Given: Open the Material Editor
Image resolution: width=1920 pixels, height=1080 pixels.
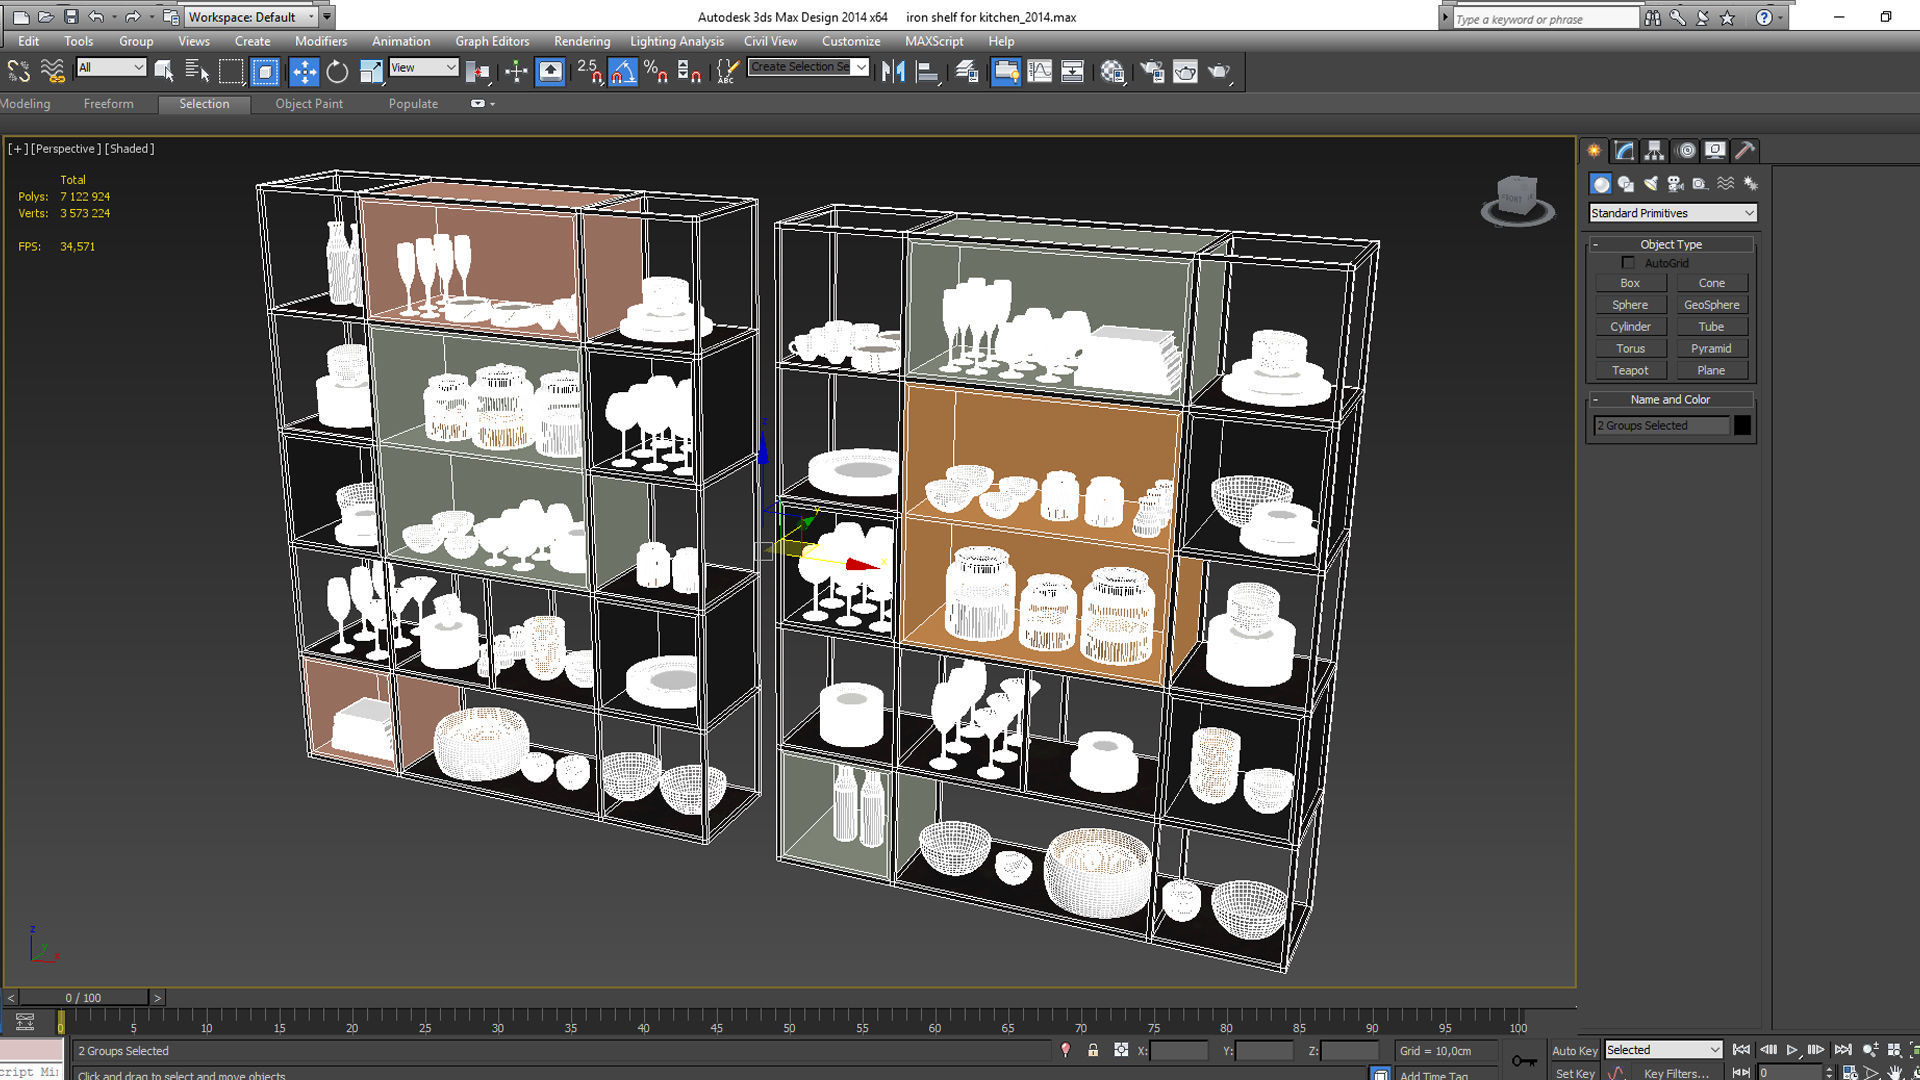Looking at the screenshot, I should (x=1112, y=71).
